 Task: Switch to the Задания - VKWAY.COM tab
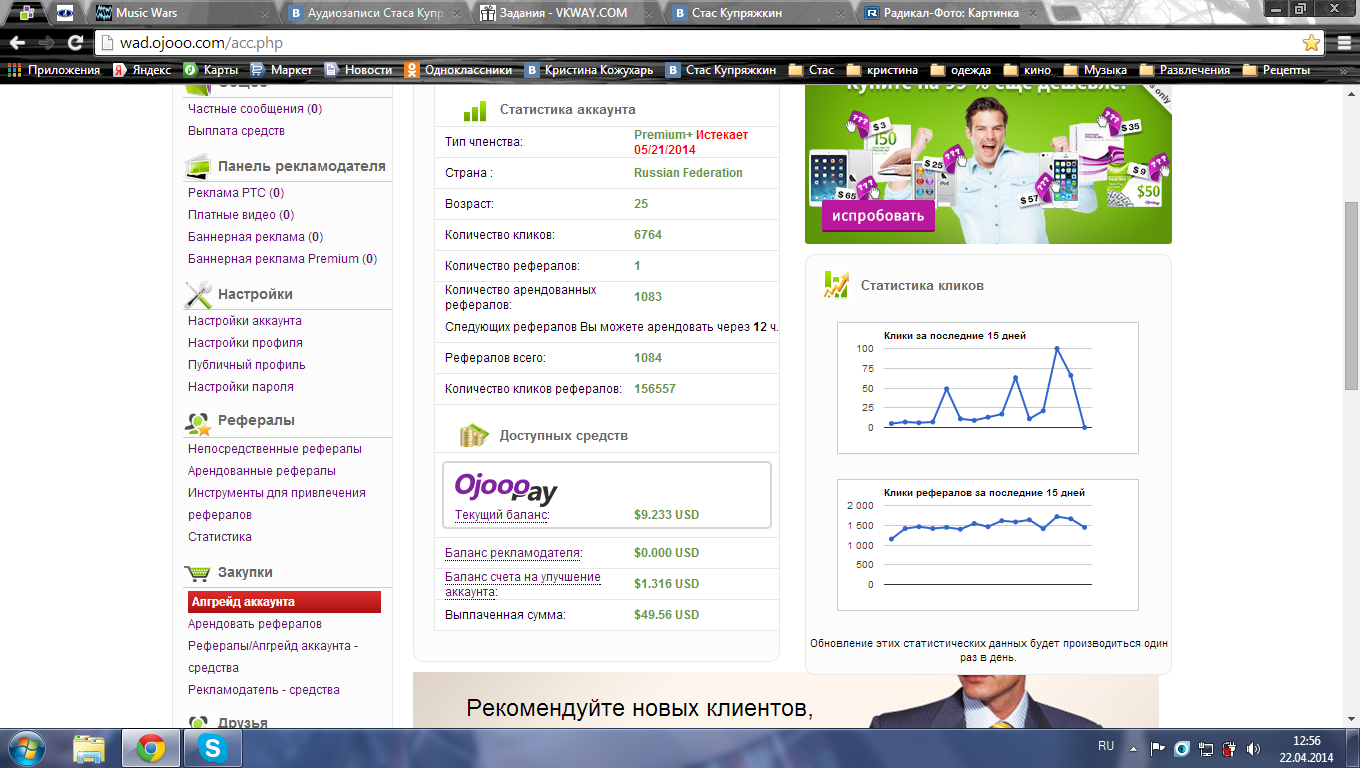[x=564, y=14]
